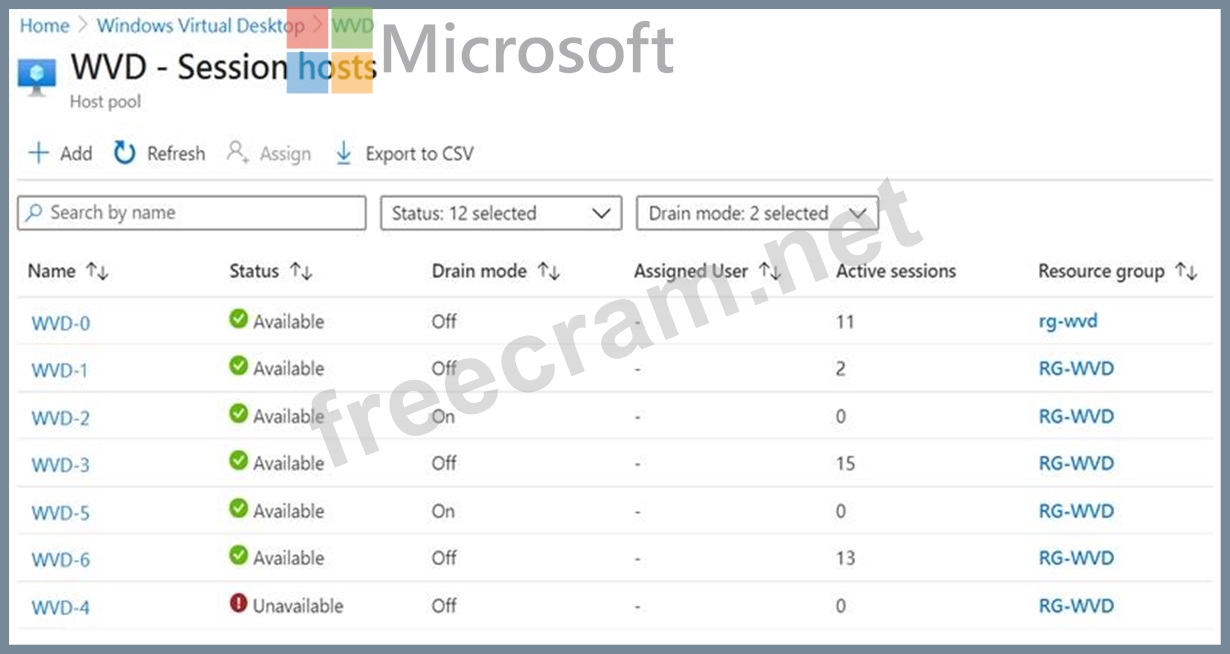This screenshot has width=1230, height=654.
Task: Open rg-wvd resource group link
Action: (x=1066, y=322)
